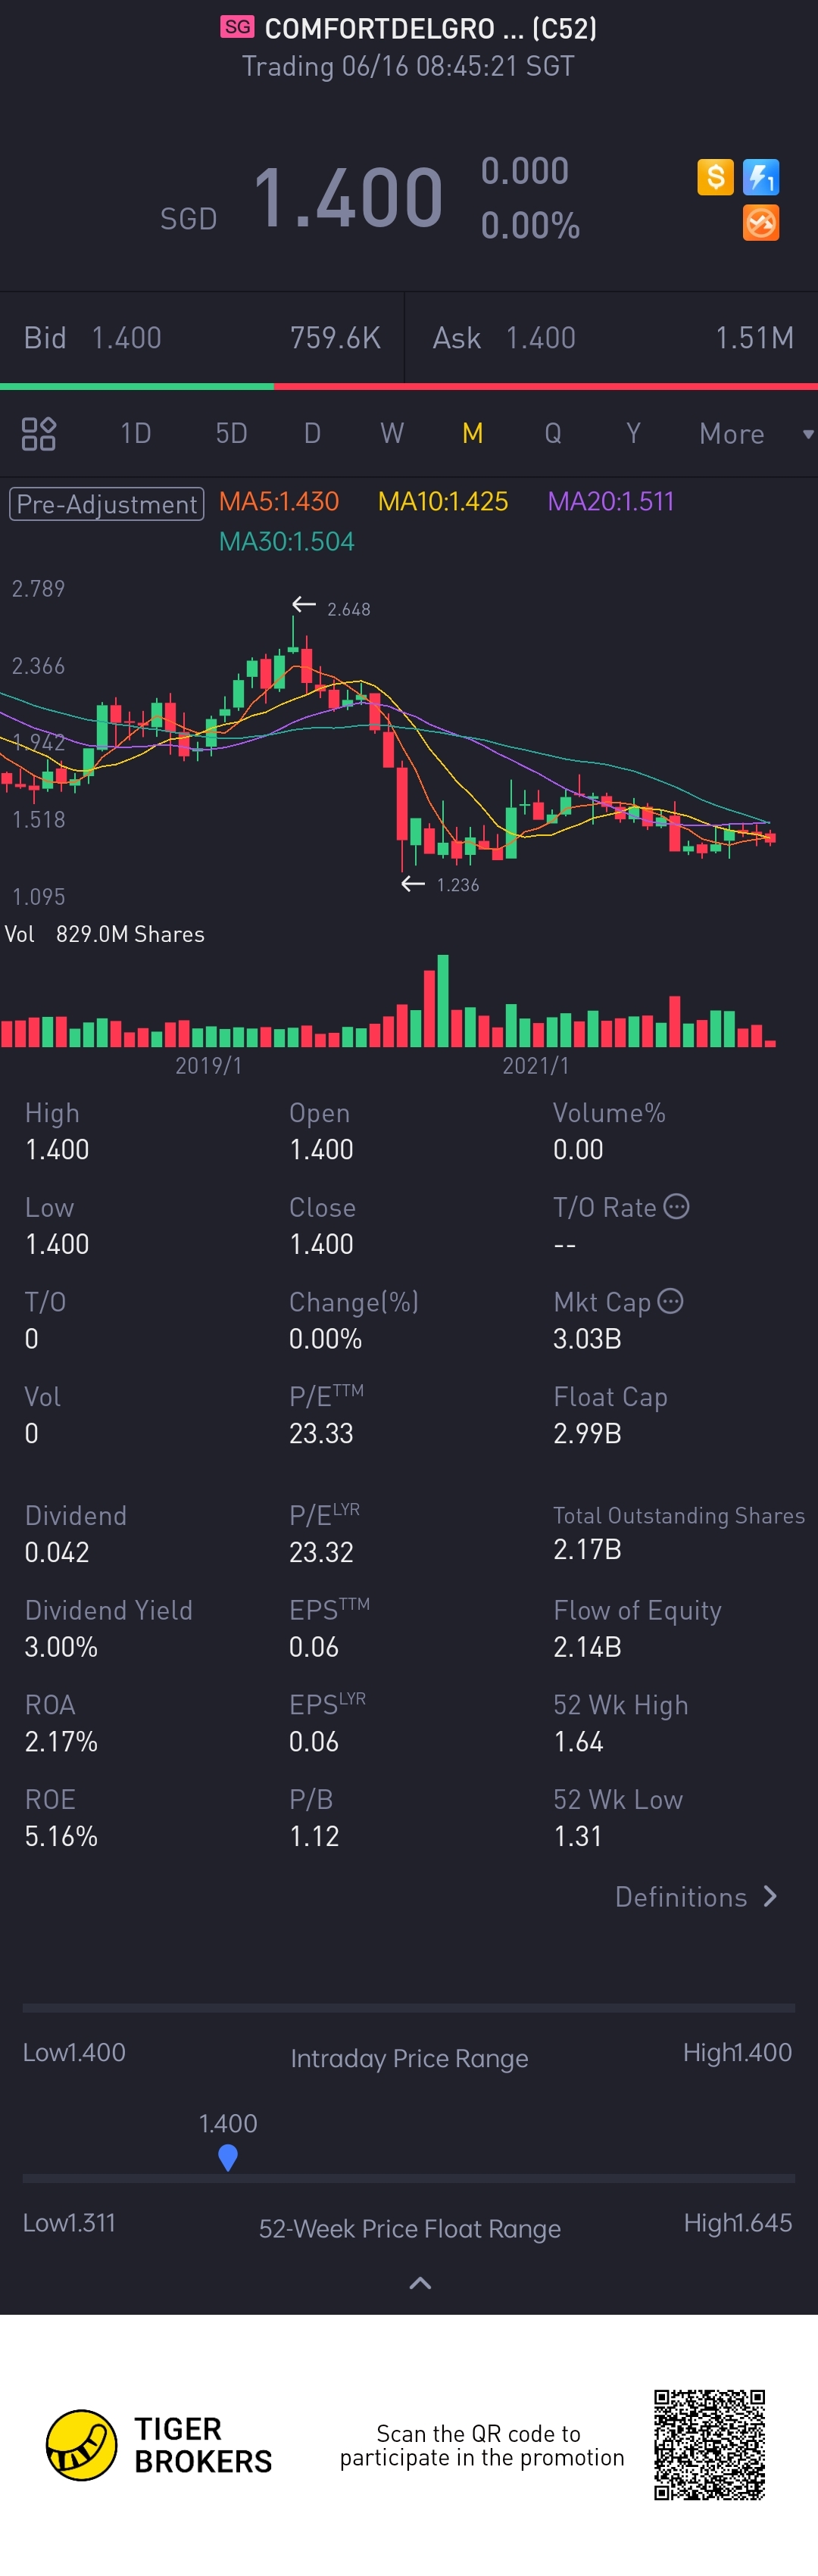Click the blue lightning bolt badge

click(x=761, y=177)
